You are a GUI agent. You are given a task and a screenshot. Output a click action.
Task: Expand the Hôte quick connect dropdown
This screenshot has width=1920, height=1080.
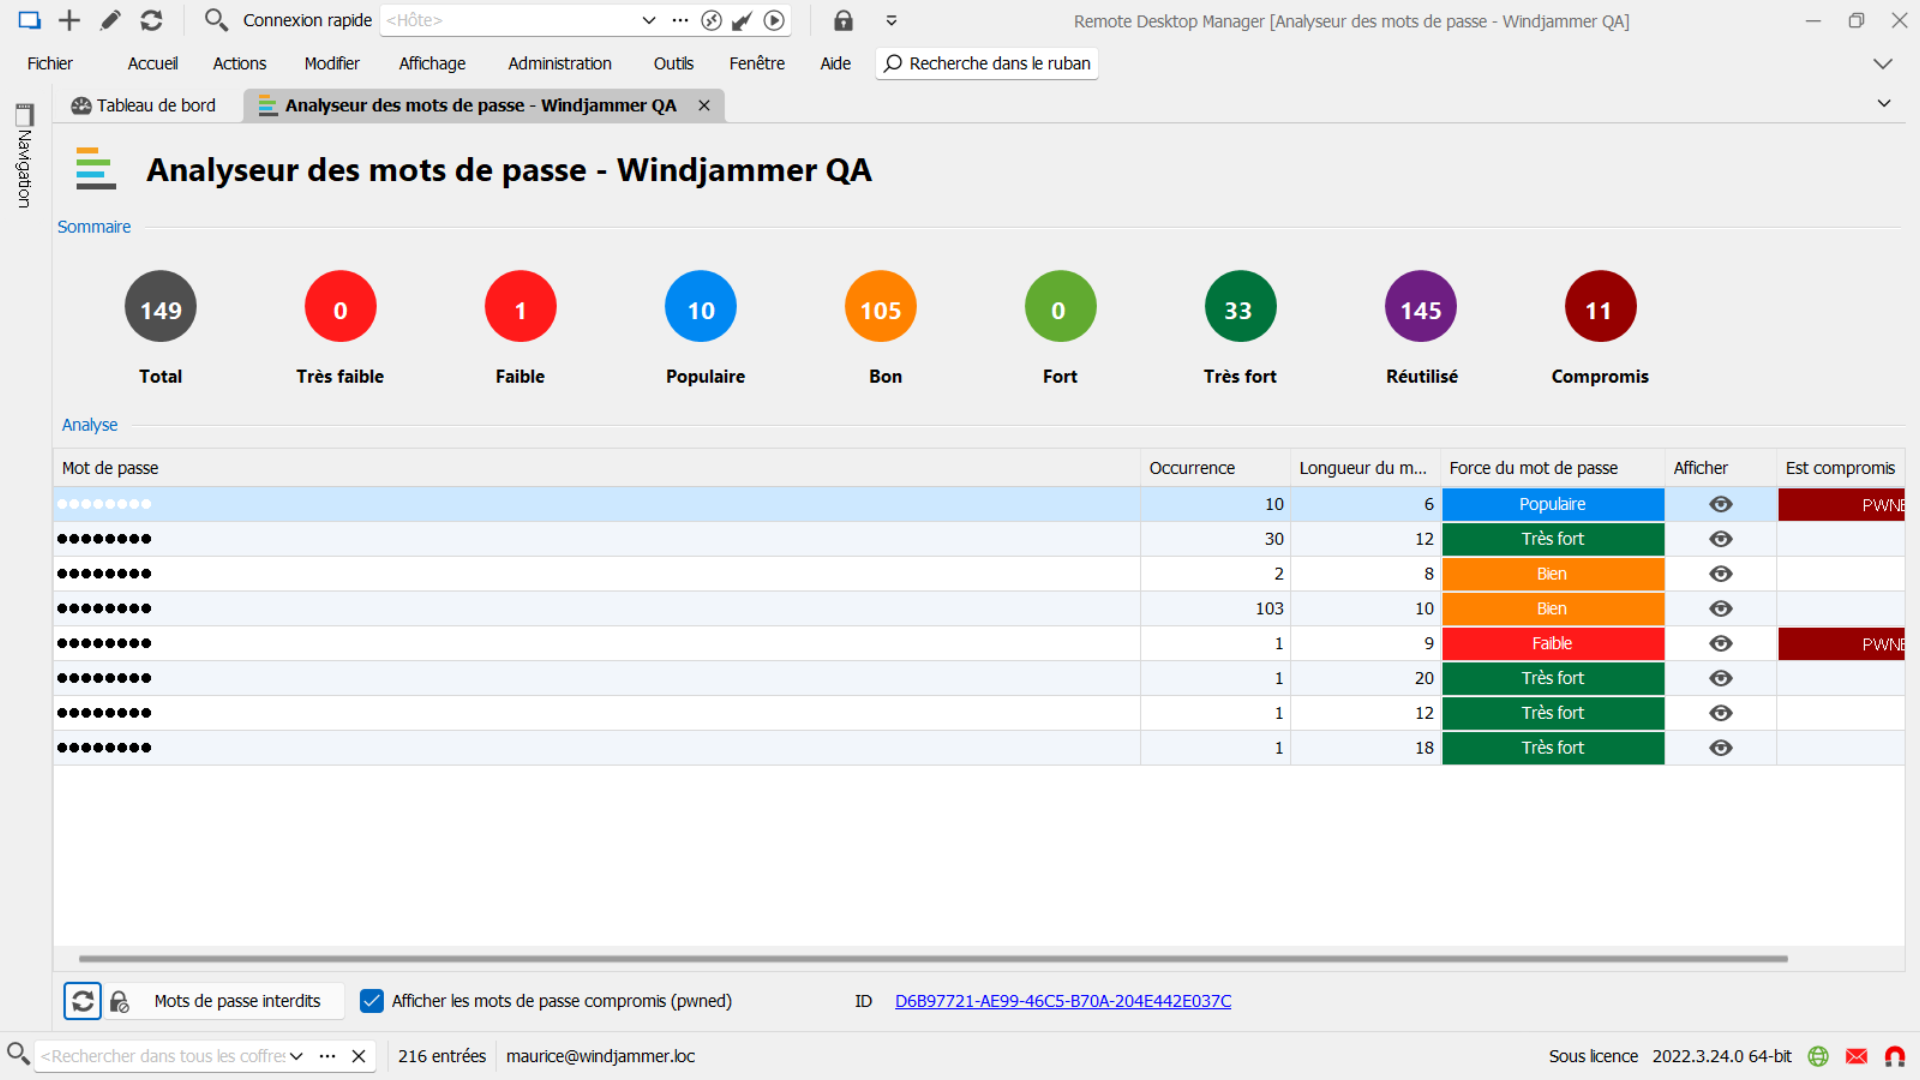pyautogui.click(x=648, y=20)
